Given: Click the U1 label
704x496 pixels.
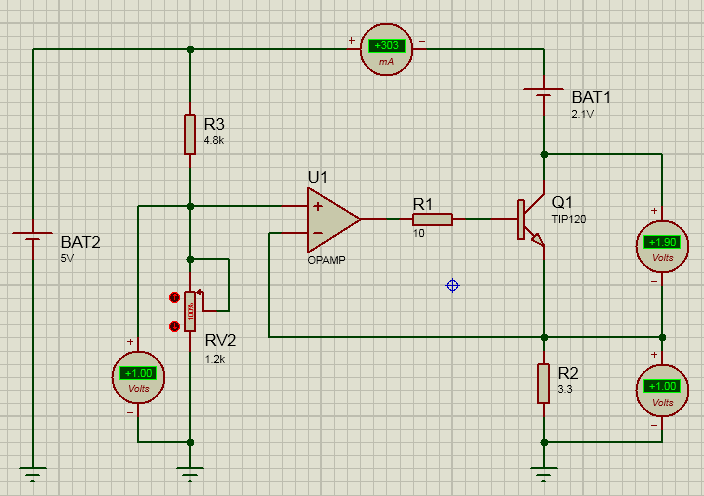Looking at the screenshot, I should [318, 178].
